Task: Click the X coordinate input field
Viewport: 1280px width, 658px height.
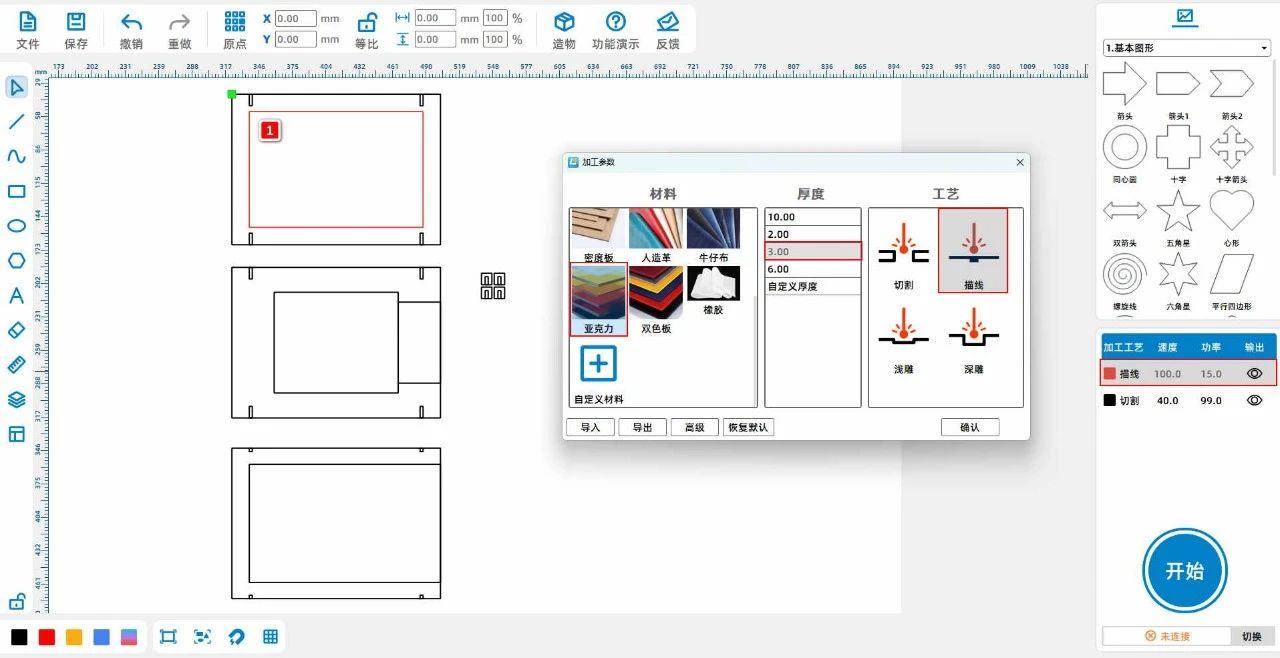Action: (295, 18)
